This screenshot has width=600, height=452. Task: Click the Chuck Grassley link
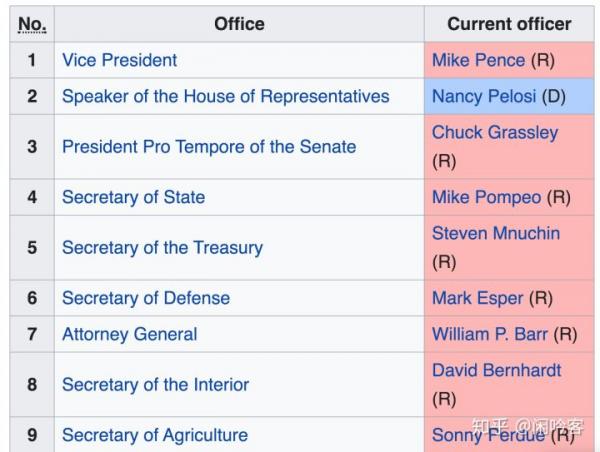[x=495, y=133]
